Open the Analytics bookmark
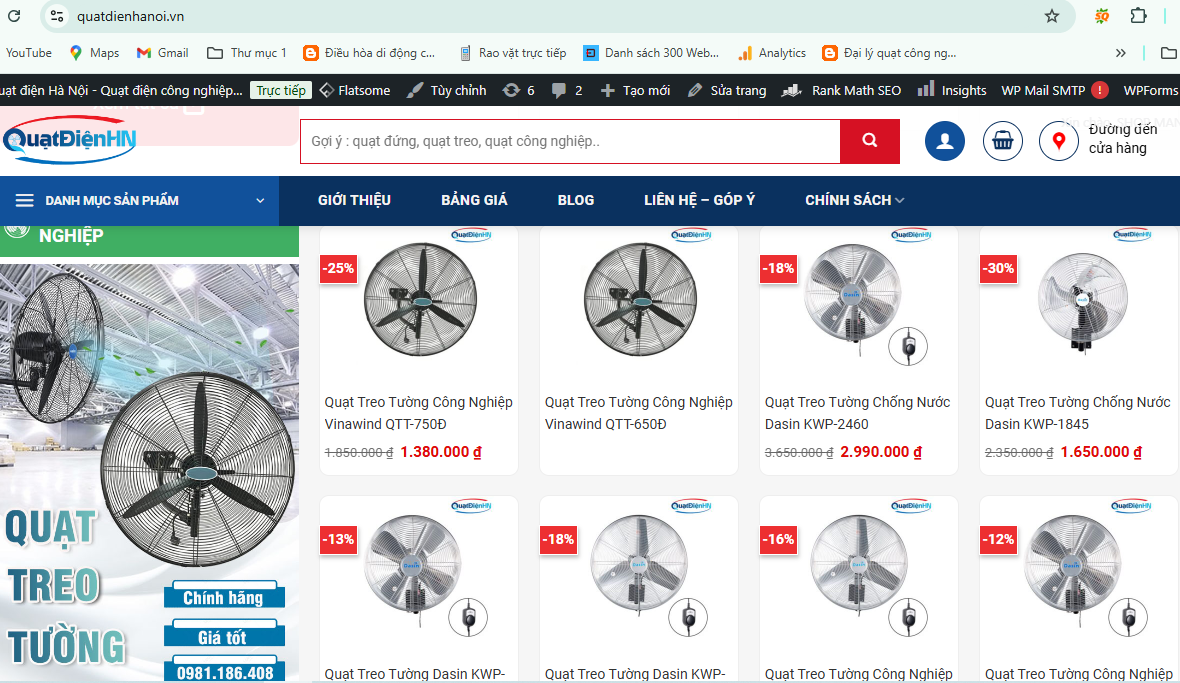The height and width of the screenshot is (683, 1180). (x=772, y=53)
